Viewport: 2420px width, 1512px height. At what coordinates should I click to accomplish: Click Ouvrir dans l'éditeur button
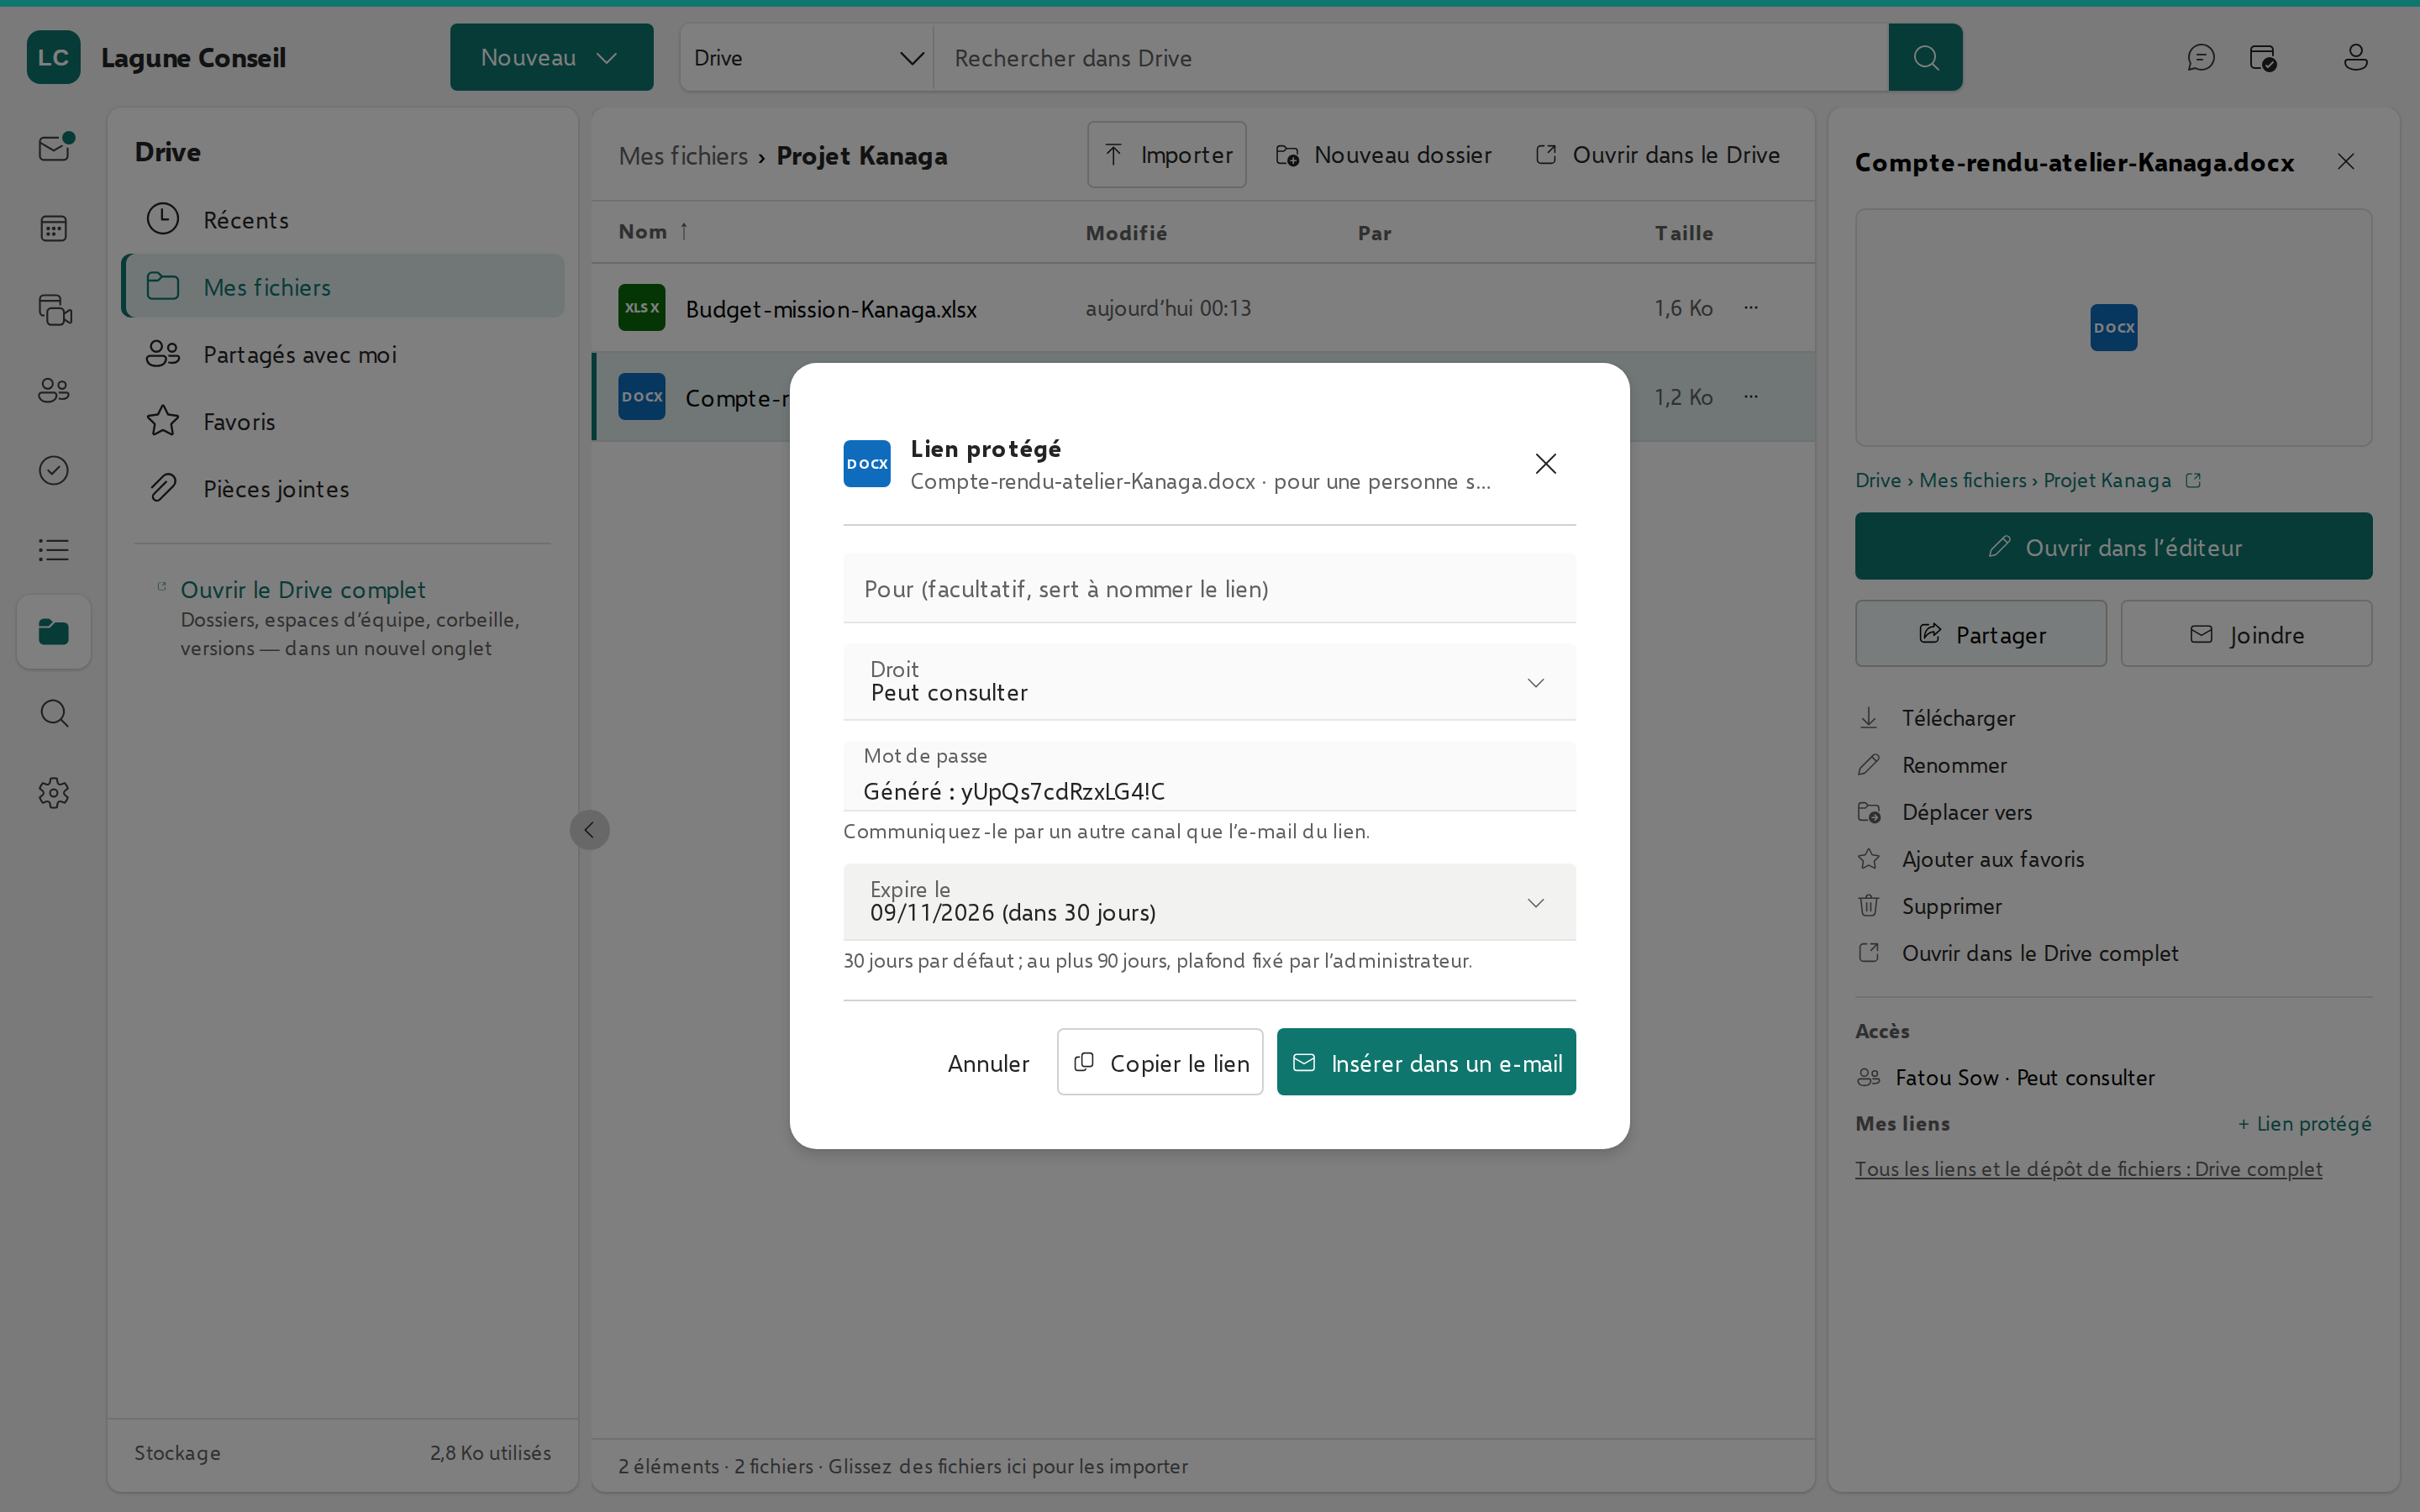point(2113,546)
